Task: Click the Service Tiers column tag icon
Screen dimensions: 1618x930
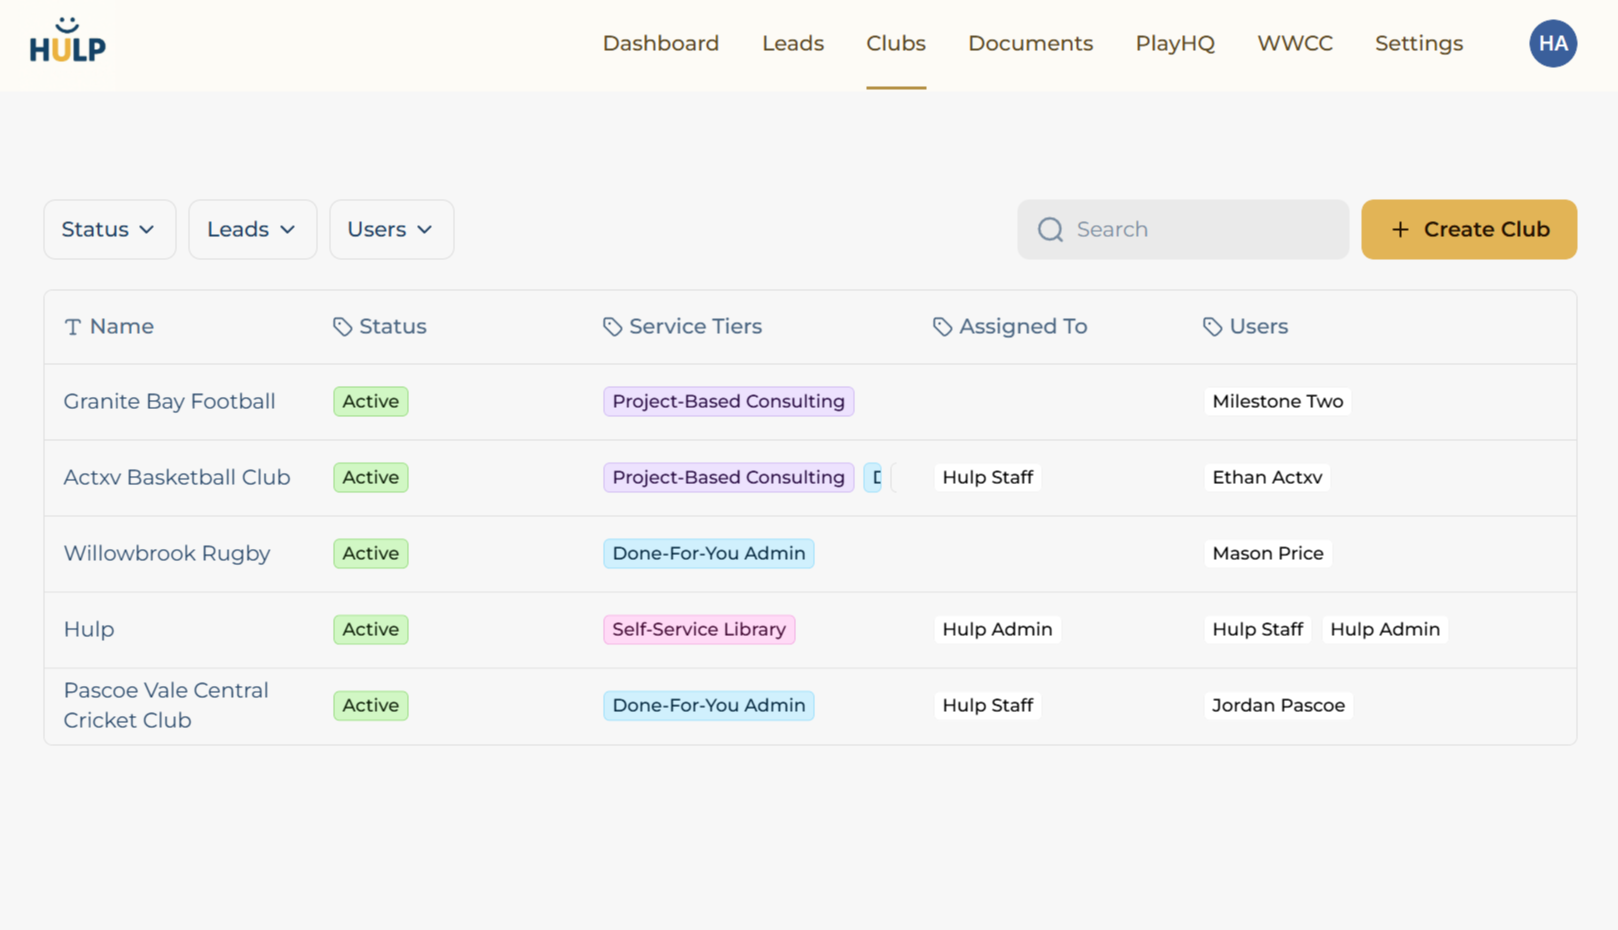Action: coord(613,327)
